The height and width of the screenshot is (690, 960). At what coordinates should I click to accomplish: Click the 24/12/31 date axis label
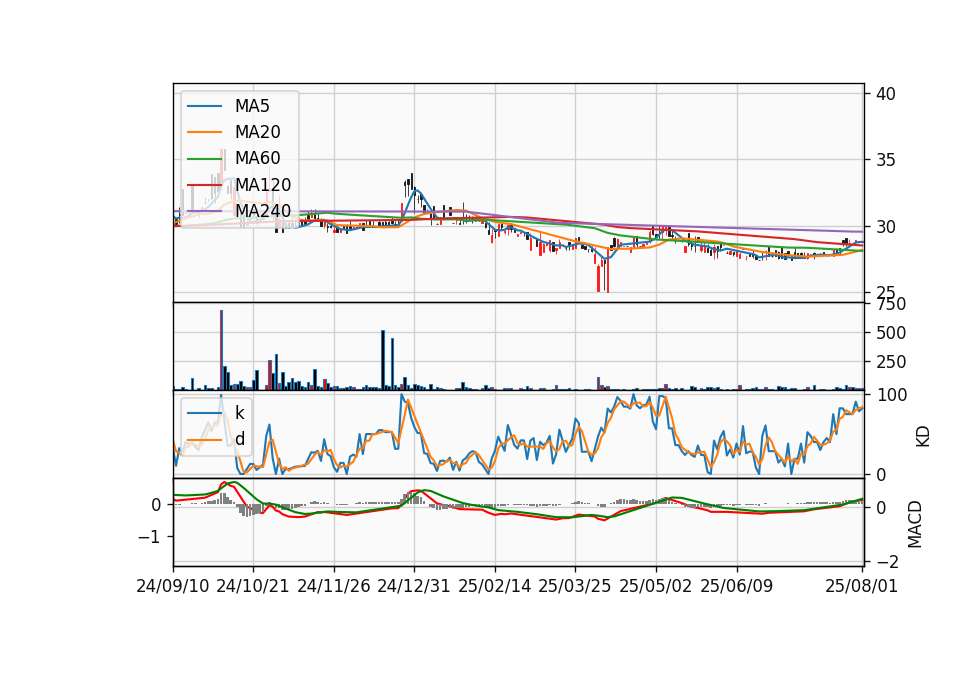(x=414, y=586)
